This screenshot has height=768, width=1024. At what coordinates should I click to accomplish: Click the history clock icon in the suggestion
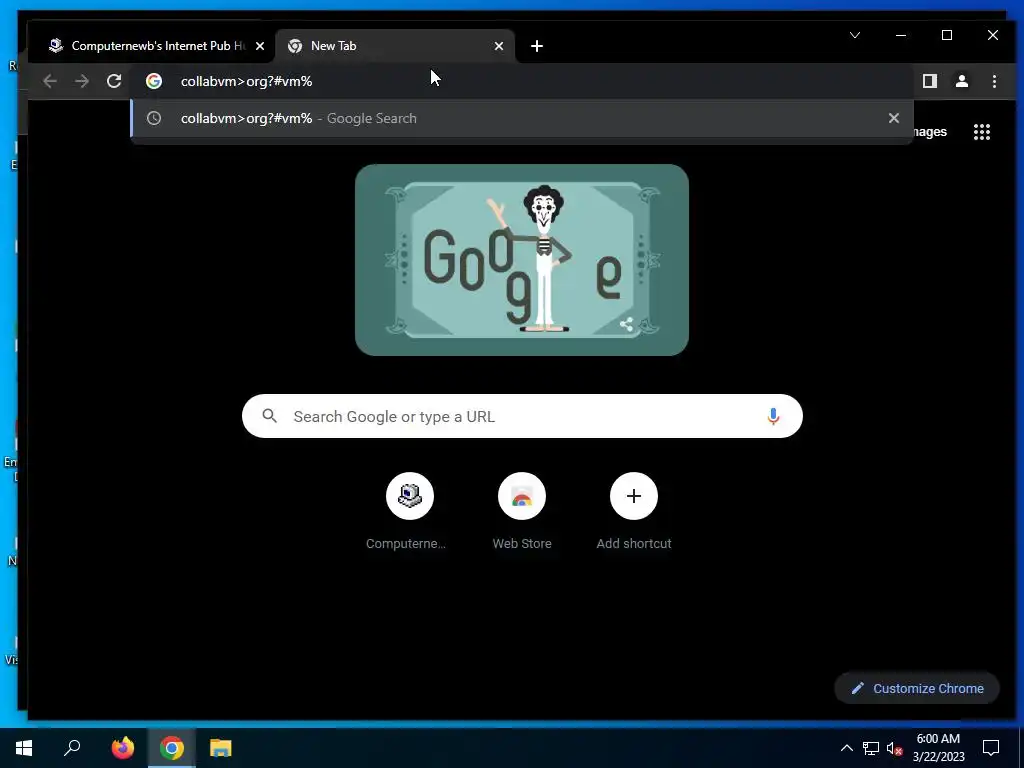(154, 118)
